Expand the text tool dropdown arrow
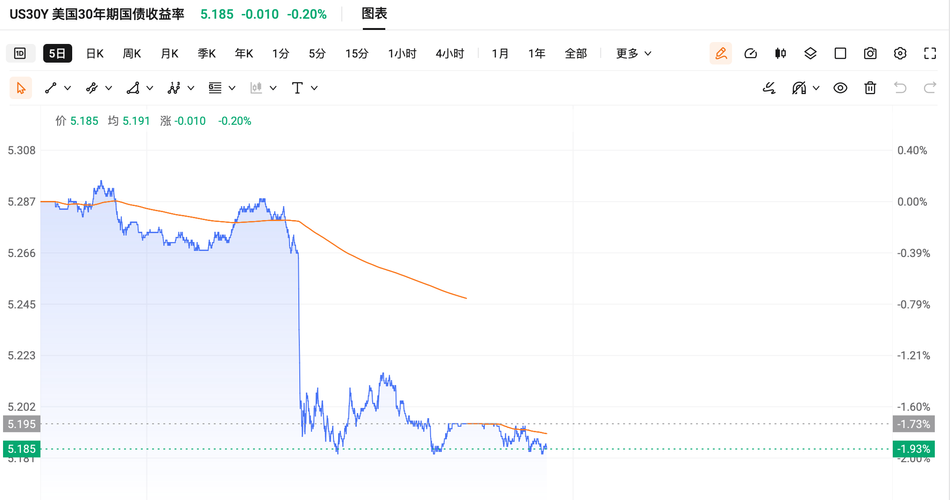 pyautogui.click(x=314, y=88)
